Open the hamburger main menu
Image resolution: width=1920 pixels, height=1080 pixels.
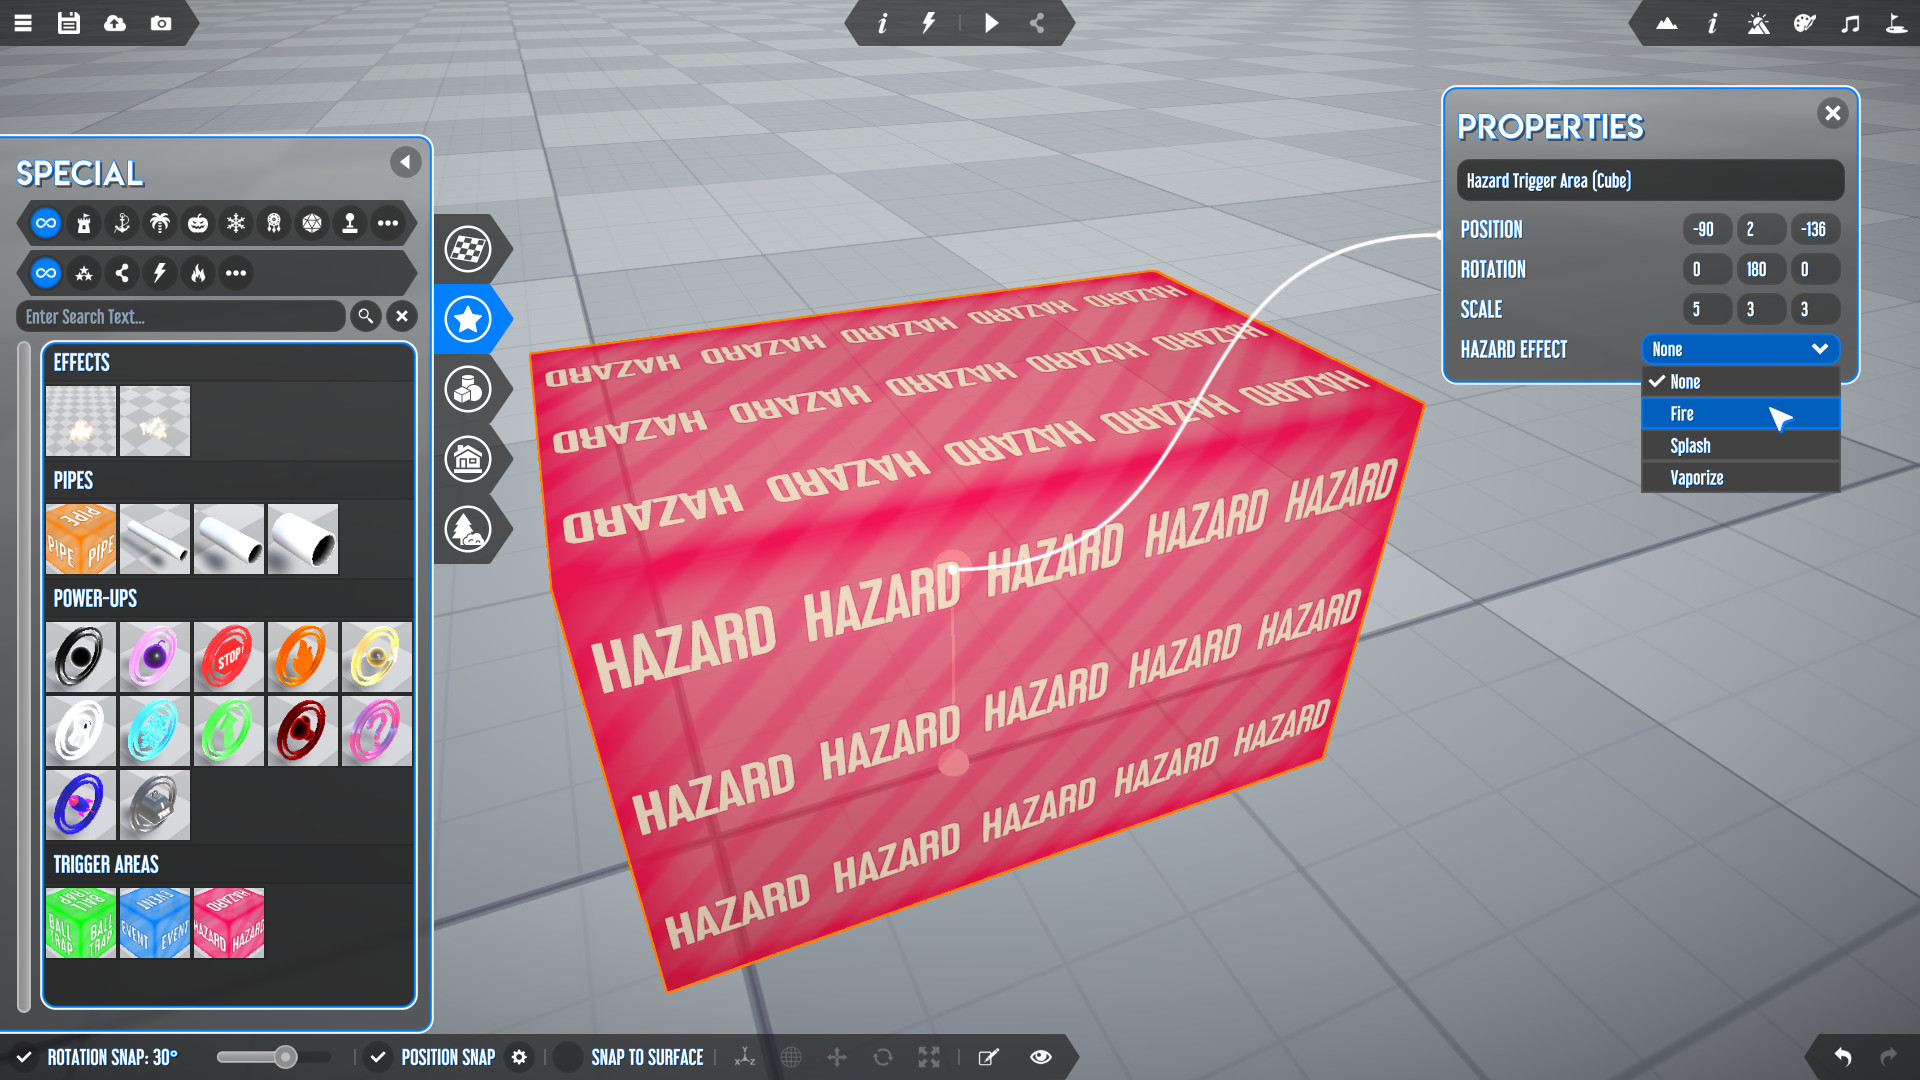point(23,23)
